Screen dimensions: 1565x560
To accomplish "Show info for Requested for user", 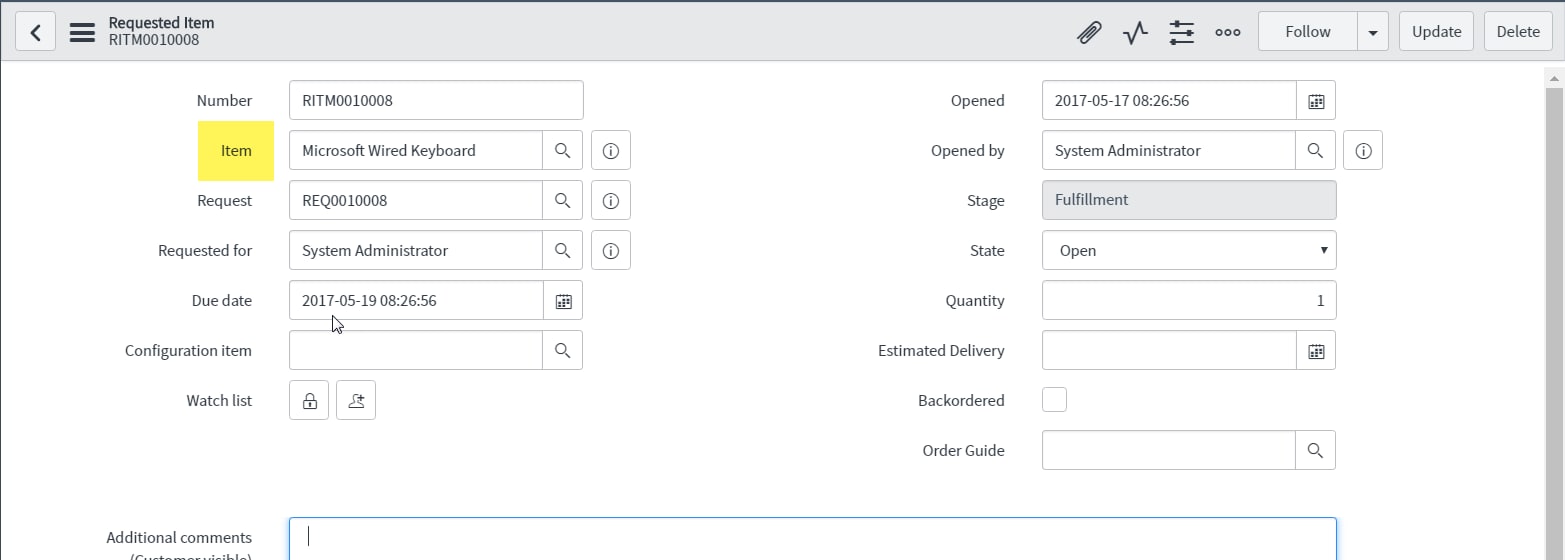I will 611,250.
